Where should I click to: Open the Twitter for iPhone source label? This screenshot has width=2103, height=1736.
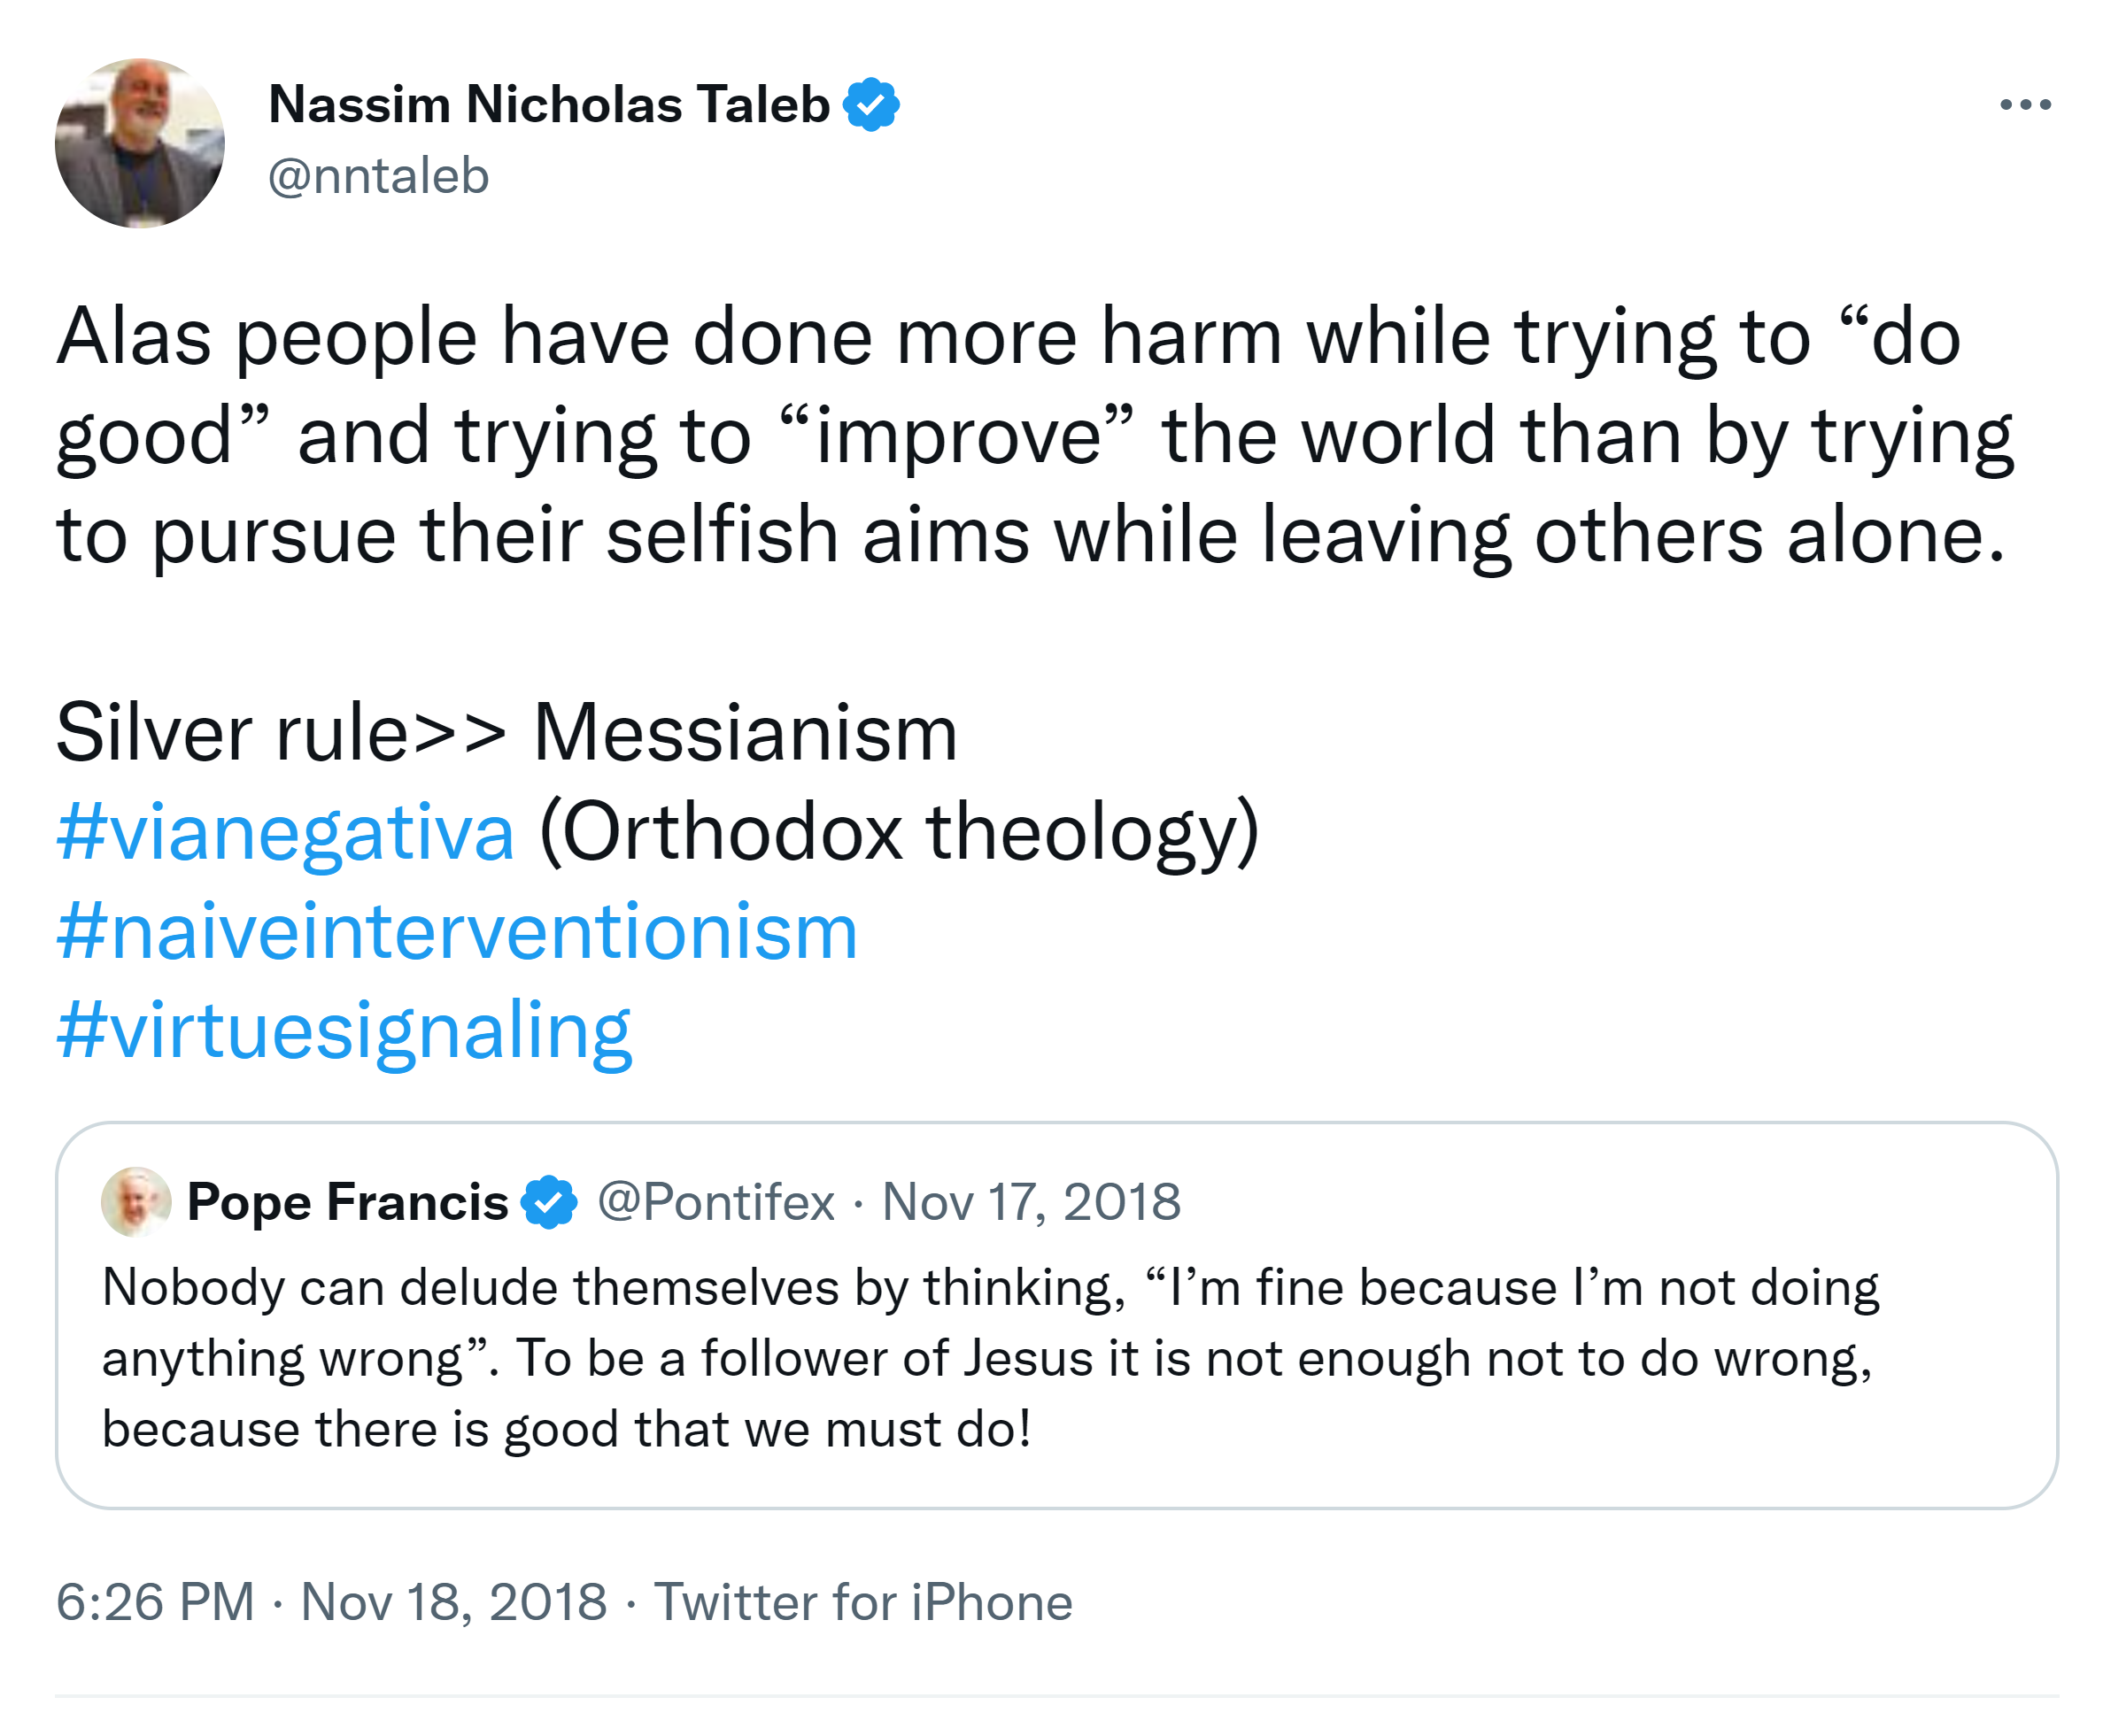[x=863, y=1602]
